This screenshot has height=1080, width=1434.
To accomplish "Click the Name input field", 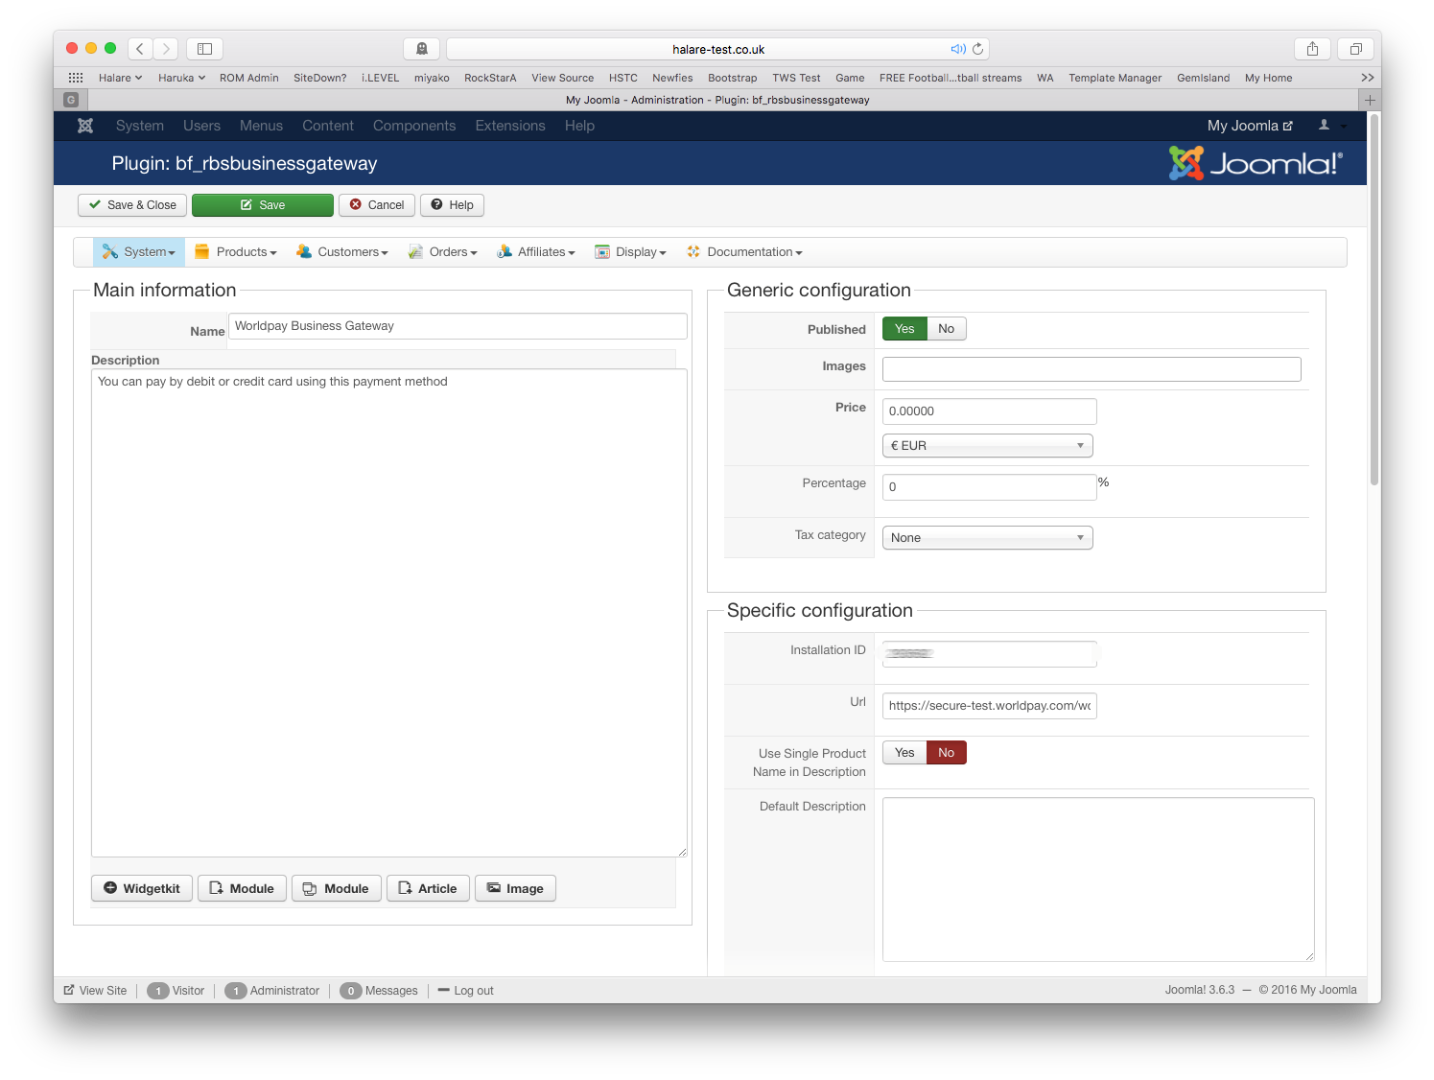I will tap(458, 326).
